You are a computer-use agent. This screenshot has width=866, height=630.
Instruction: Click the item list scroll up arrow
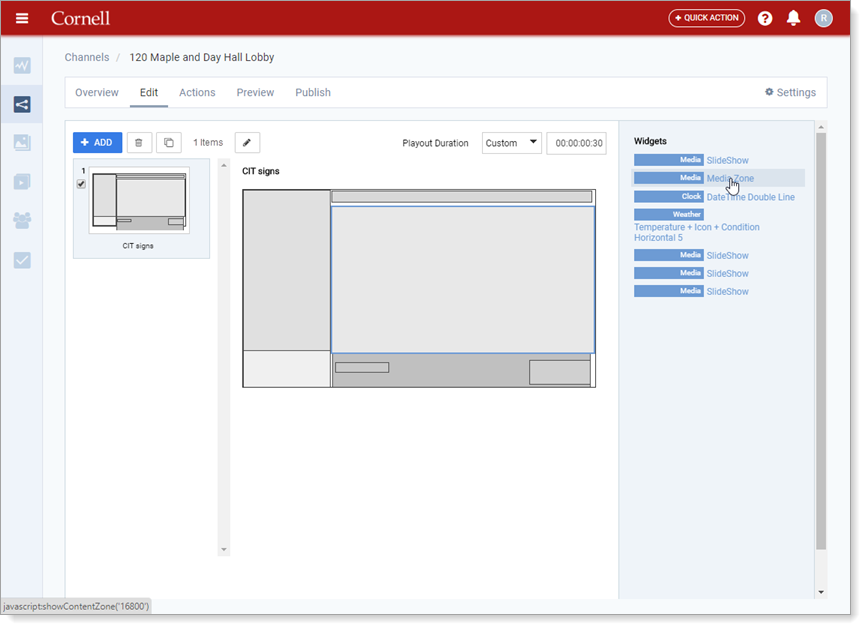coord(224,165)
